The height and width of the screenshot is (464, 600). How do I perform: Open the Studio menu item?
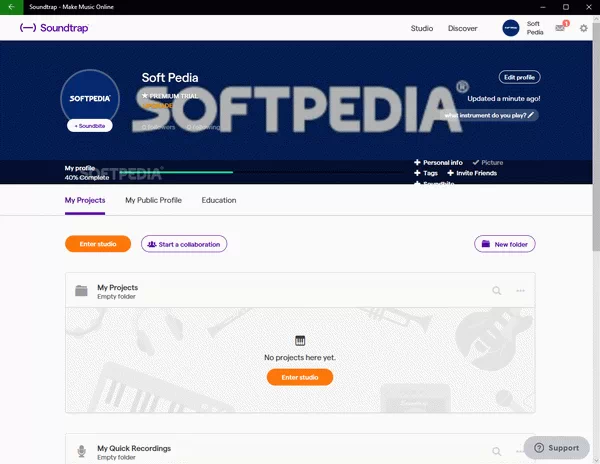click(422, 28)
